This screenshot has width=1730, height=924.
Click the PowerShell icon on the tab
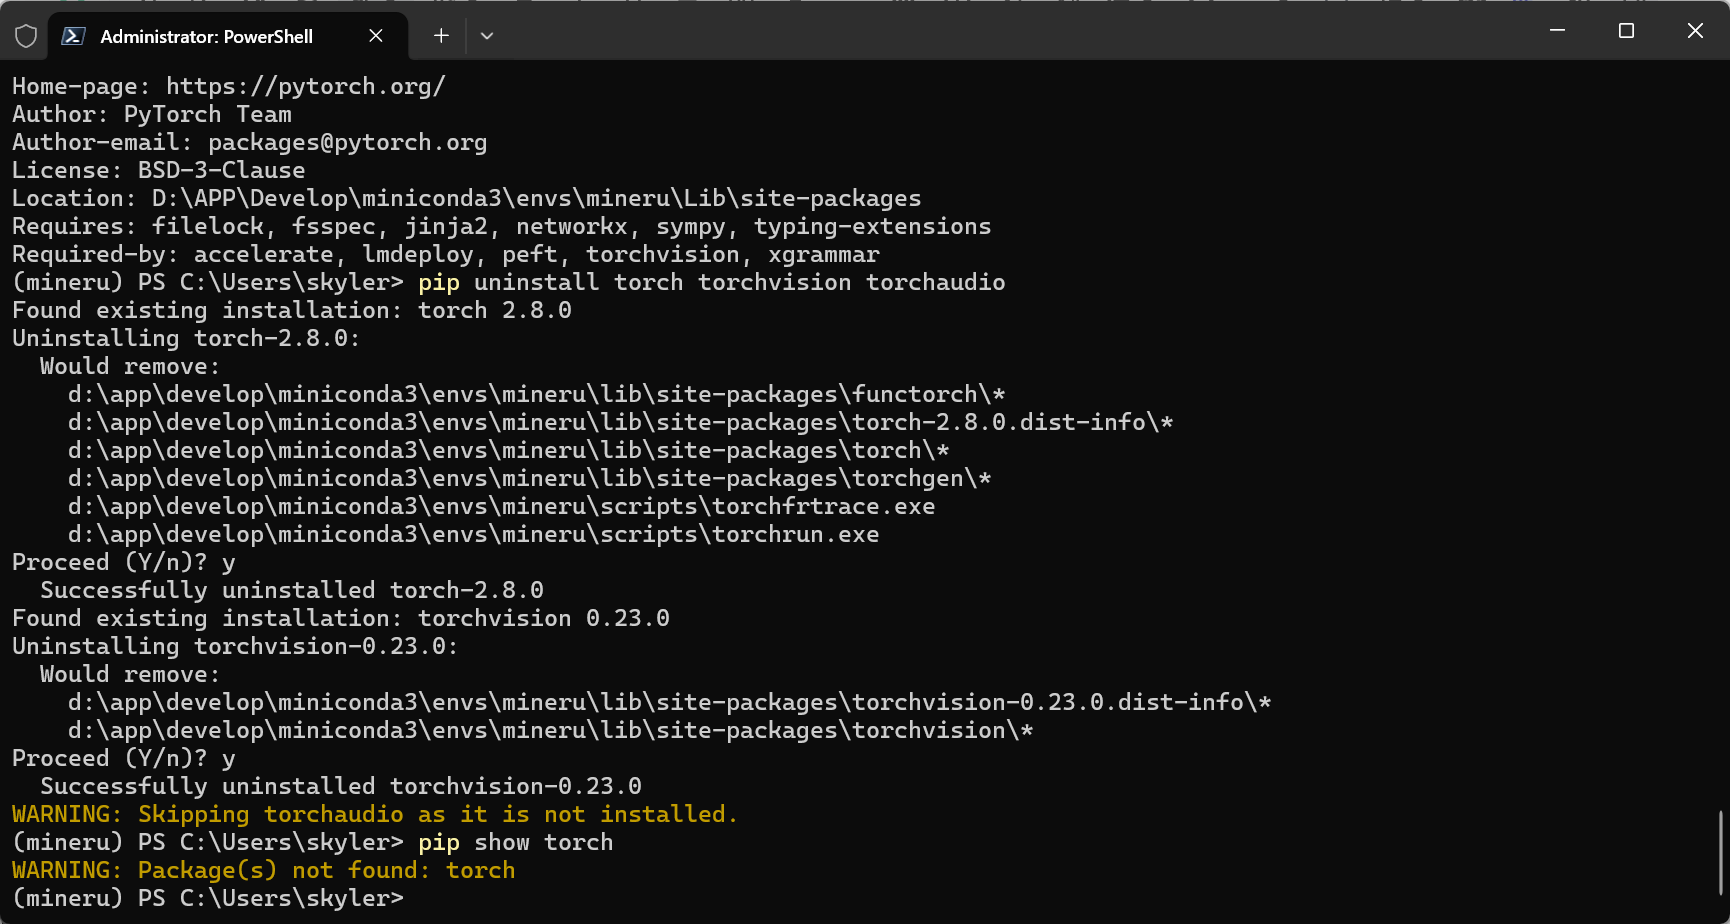(73, 36)
